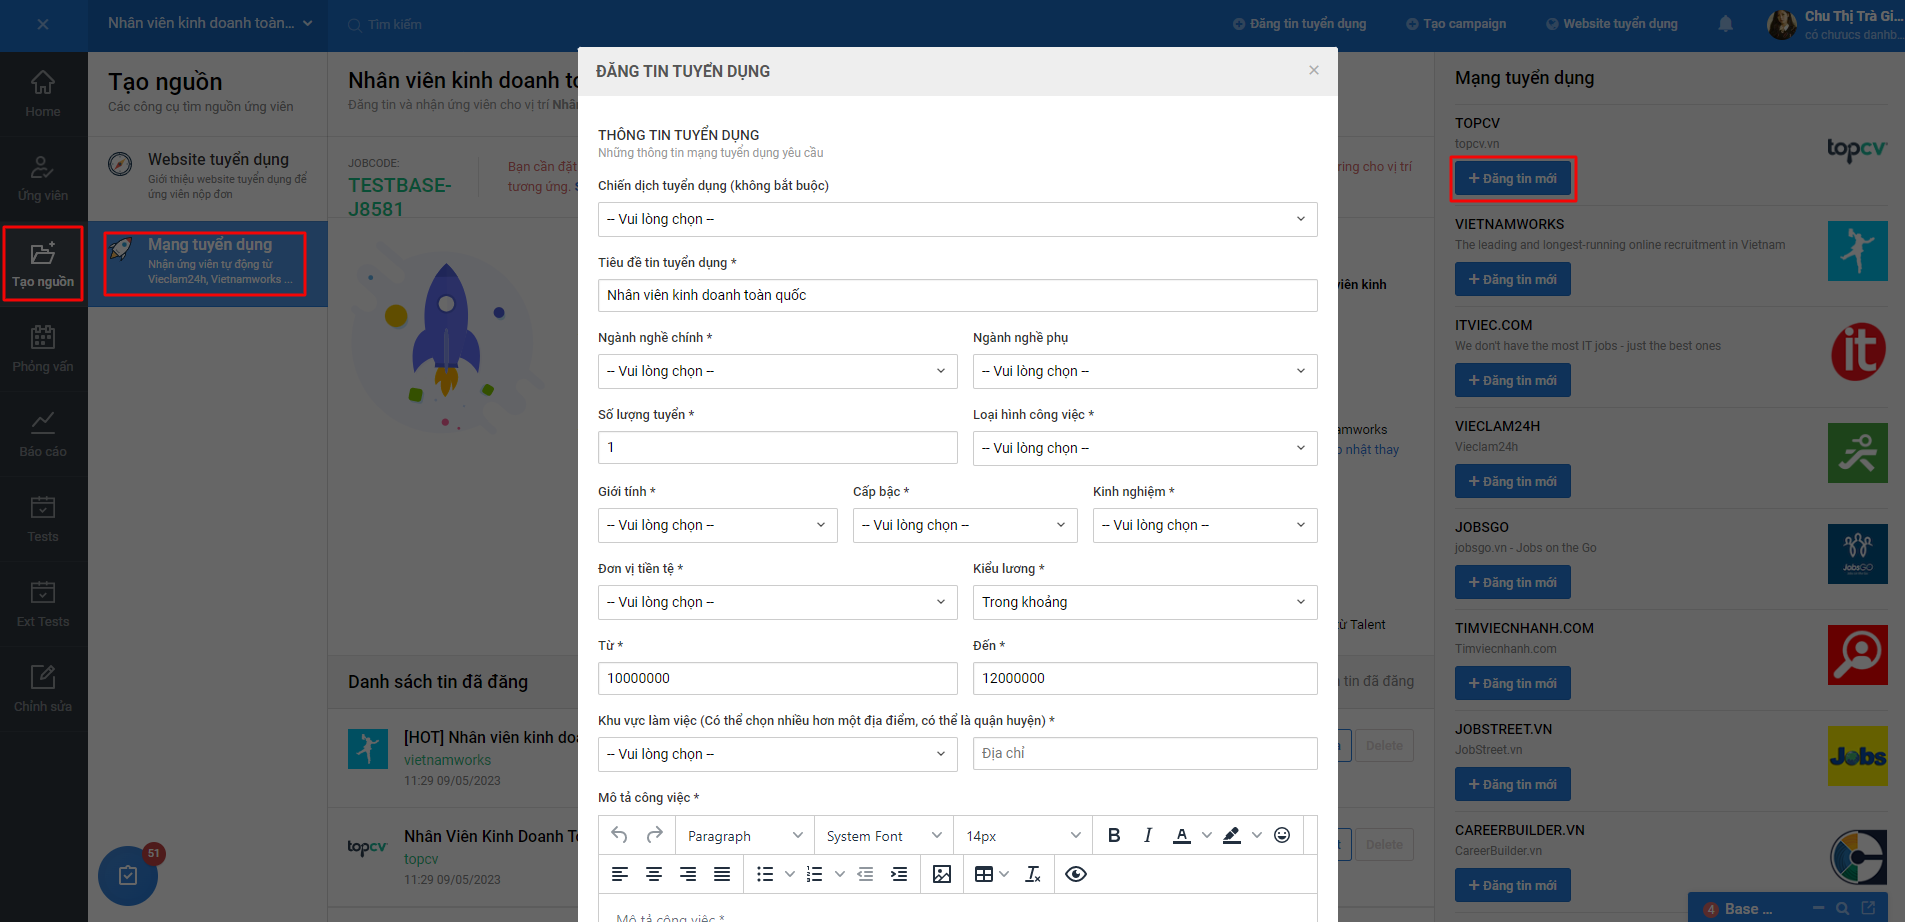Expand the Loại hình công việc dropdown
The width and height of the screenshot is (1905, 922).
click(1145, 448)
